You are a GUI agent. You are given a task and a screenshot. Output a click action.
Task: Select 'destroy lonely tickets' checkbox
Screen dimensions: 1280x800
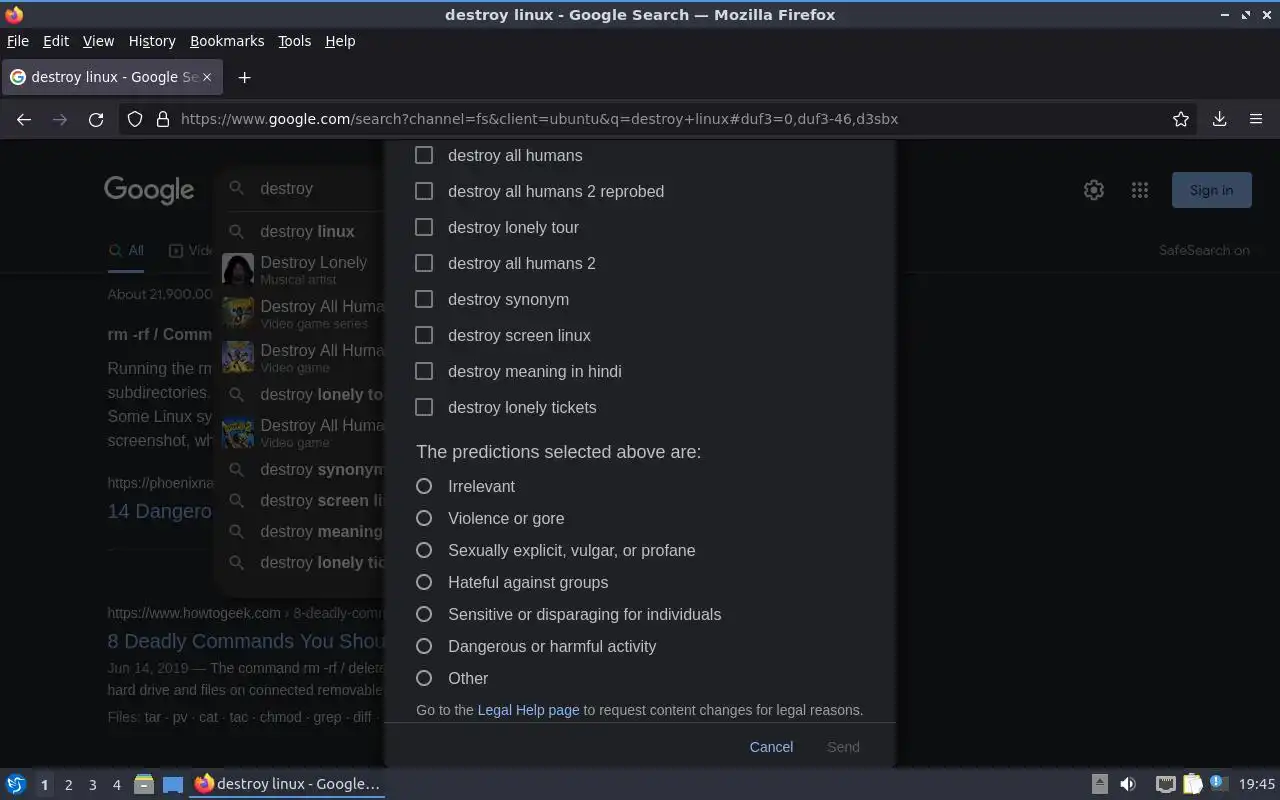(x=424, y=407)
